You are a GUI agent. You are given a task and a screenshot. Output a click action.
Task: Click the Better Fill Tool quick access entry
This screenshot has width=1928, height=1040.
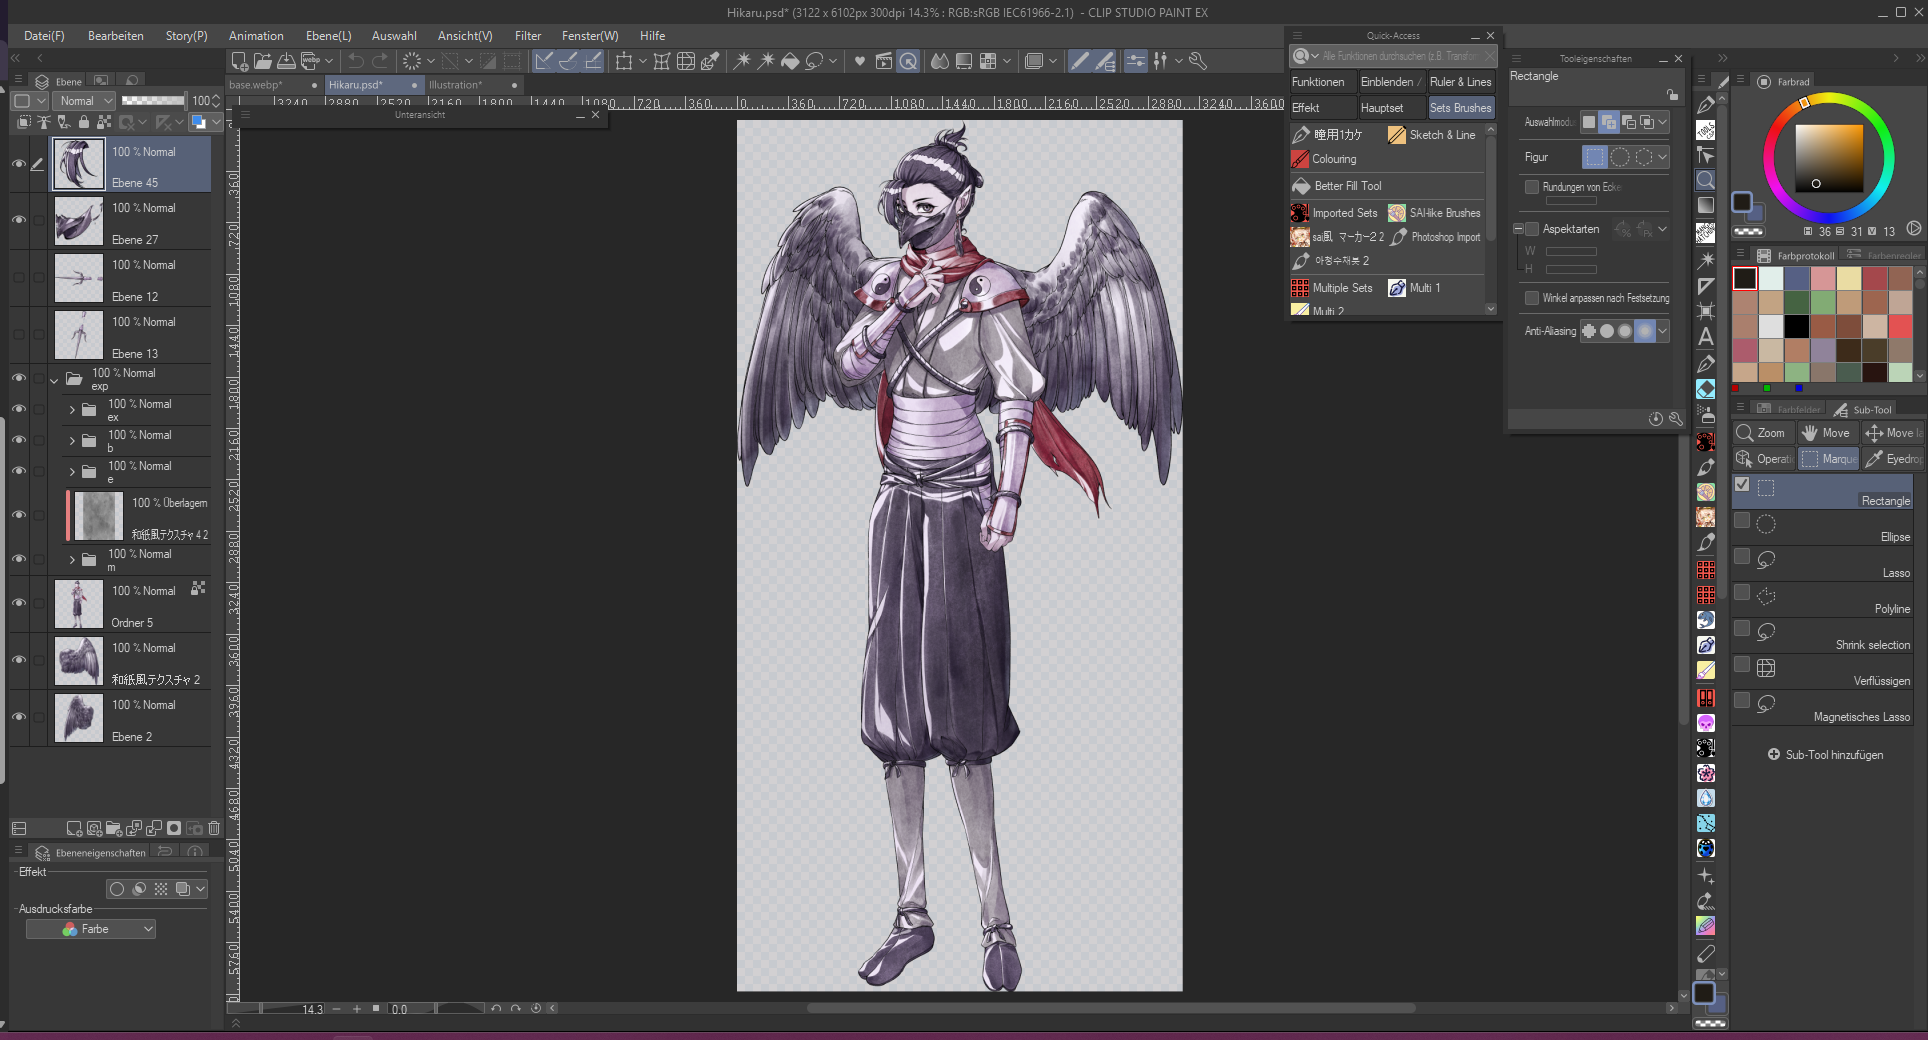click(1347, 186)
